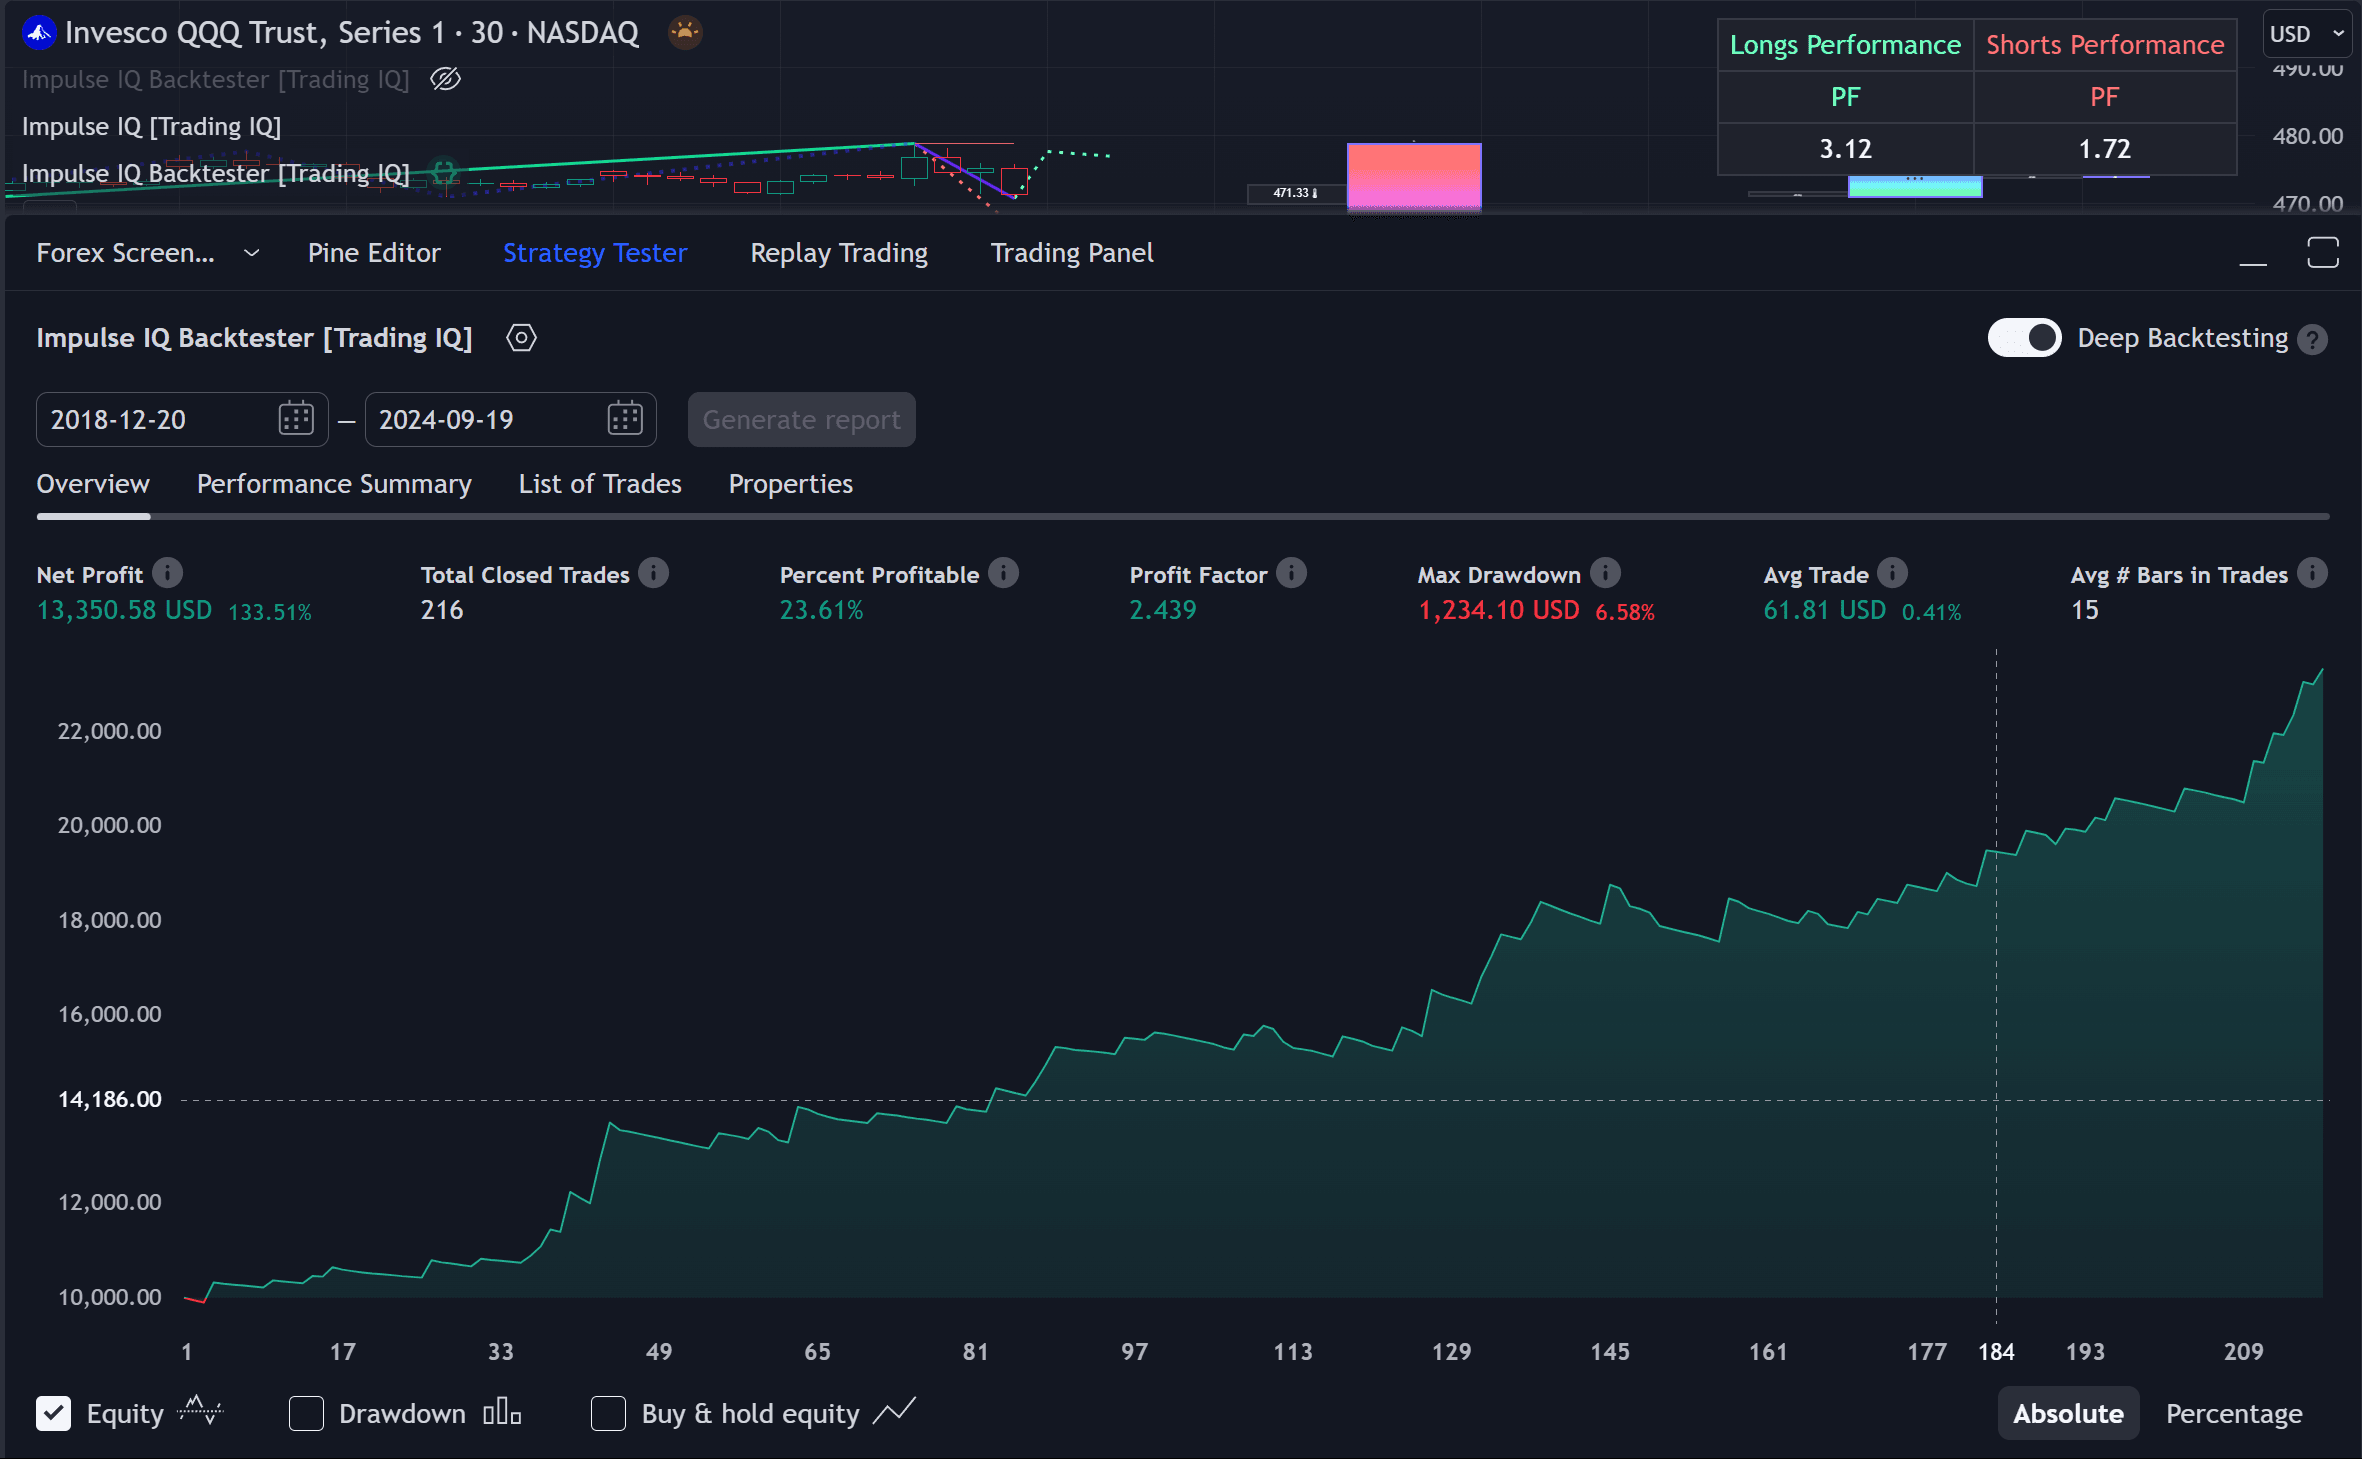
Task: Open start date calendar picker
Action: pos(296,419)
